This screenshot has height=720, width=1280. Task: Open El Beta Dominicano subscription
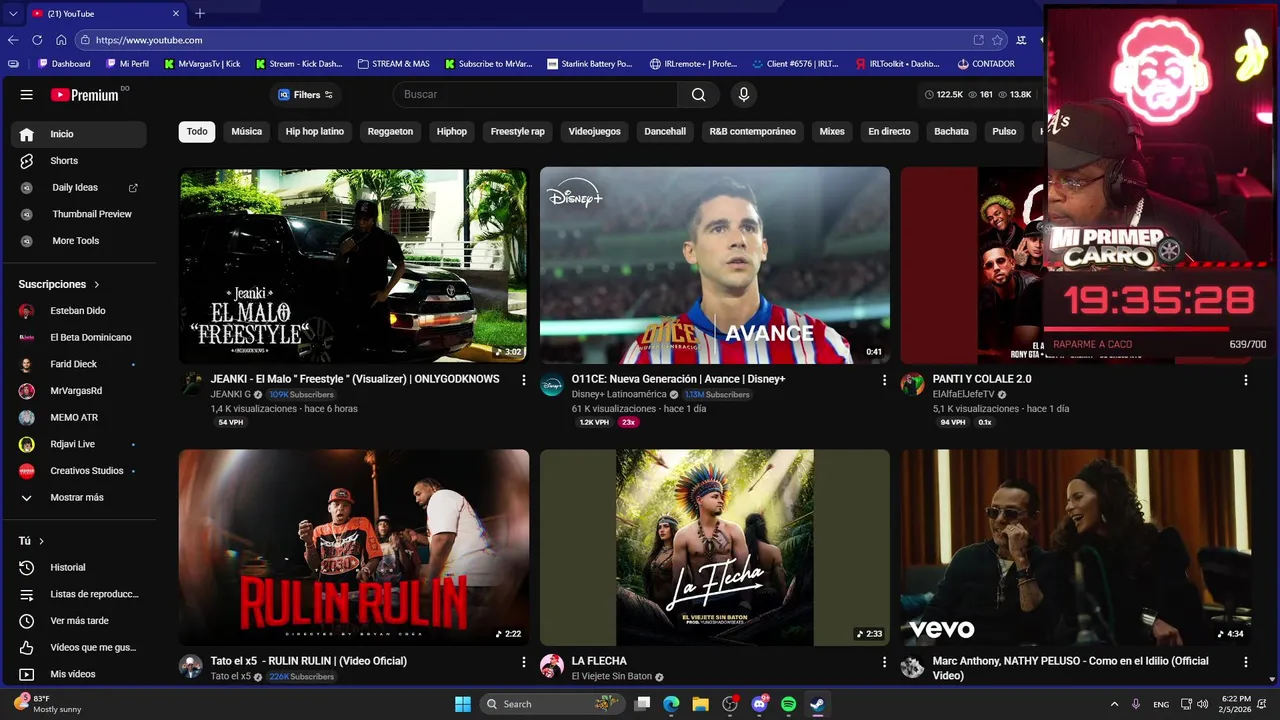pyautogui.click(x=78, y=338)
